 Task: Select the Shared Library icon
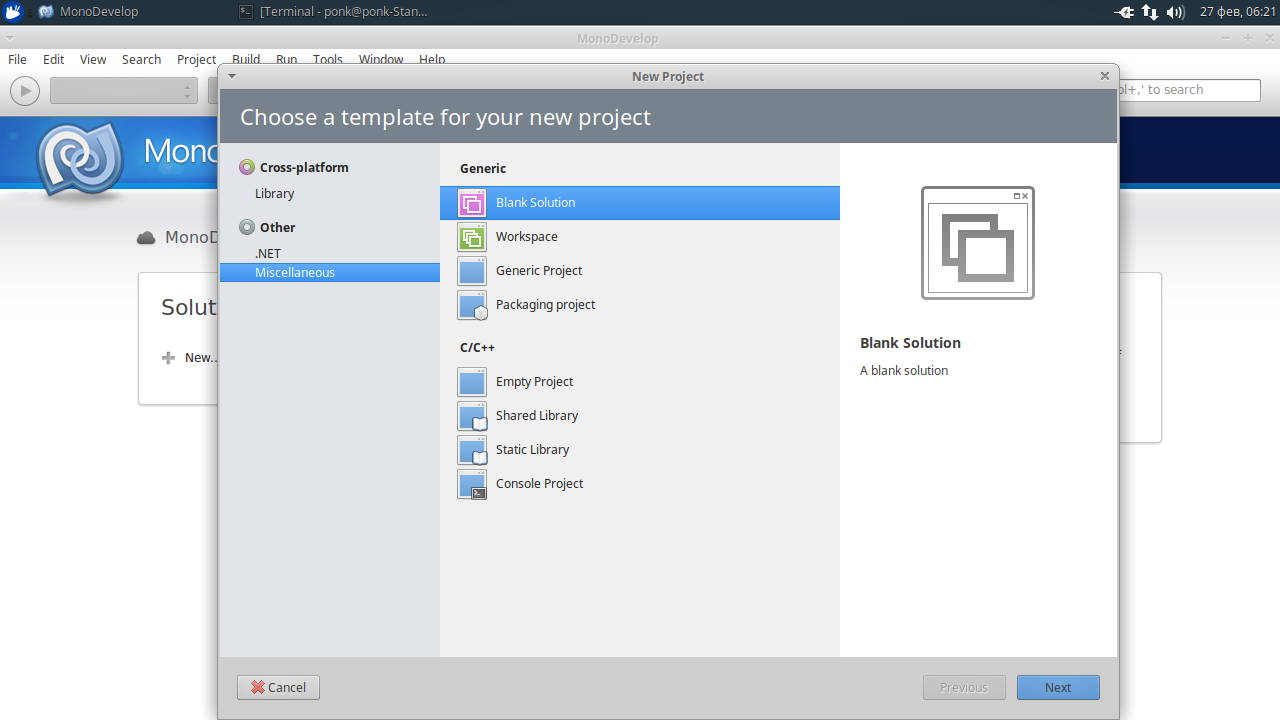[472, 416]
